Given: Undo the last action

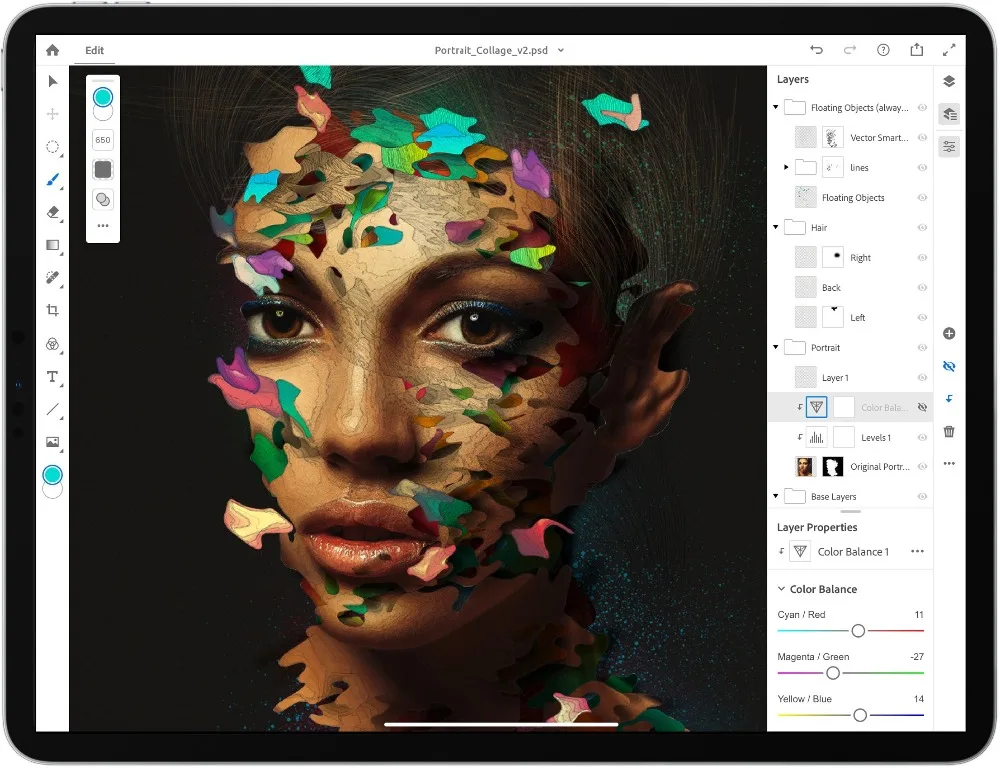Looking at the screenshot, I should [x=816, y=50].
